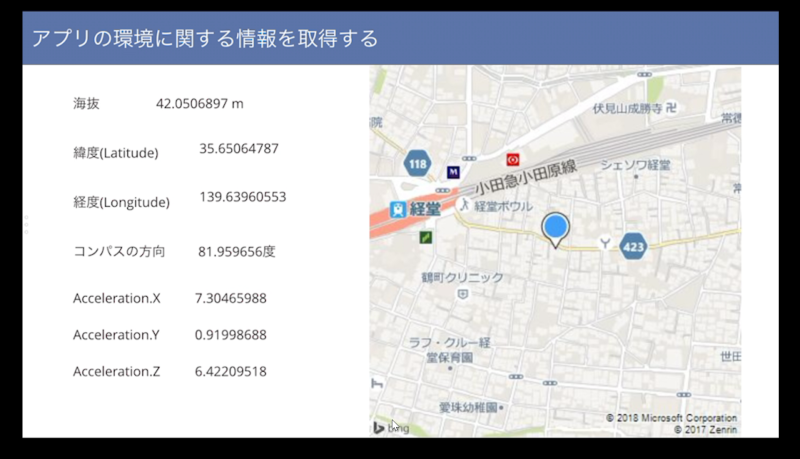Click the 経堂 train station icon

coord(398,209)
